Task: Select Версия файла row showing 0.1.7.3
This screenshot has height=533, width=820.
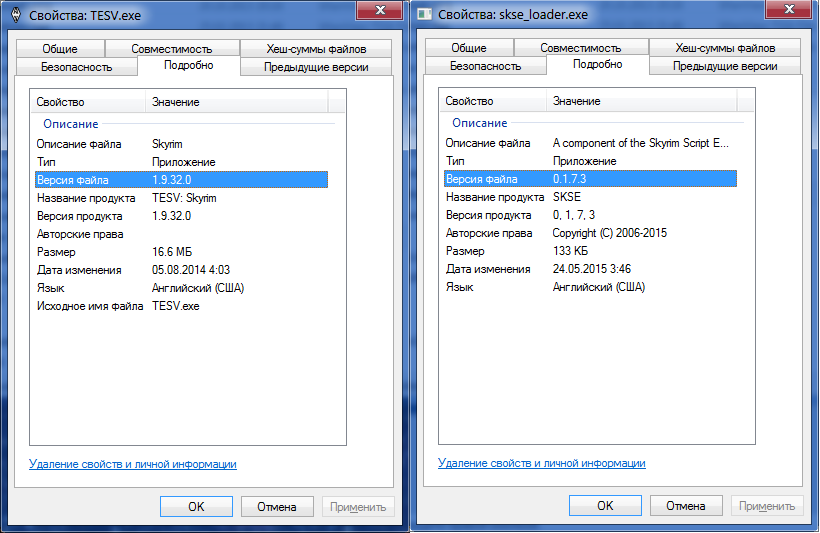Action: 590,179
